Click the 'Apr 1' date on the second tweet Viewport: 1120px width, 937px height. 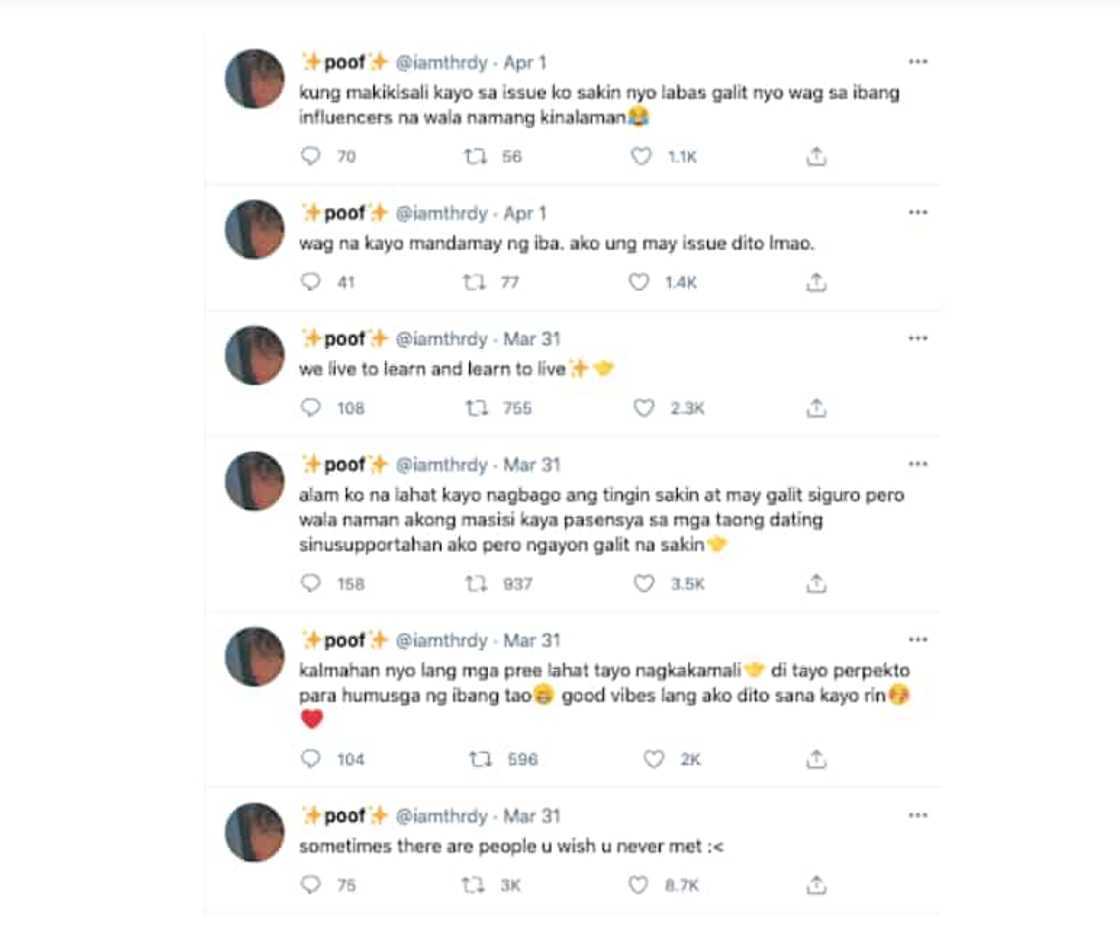click(x=533, y=212)
